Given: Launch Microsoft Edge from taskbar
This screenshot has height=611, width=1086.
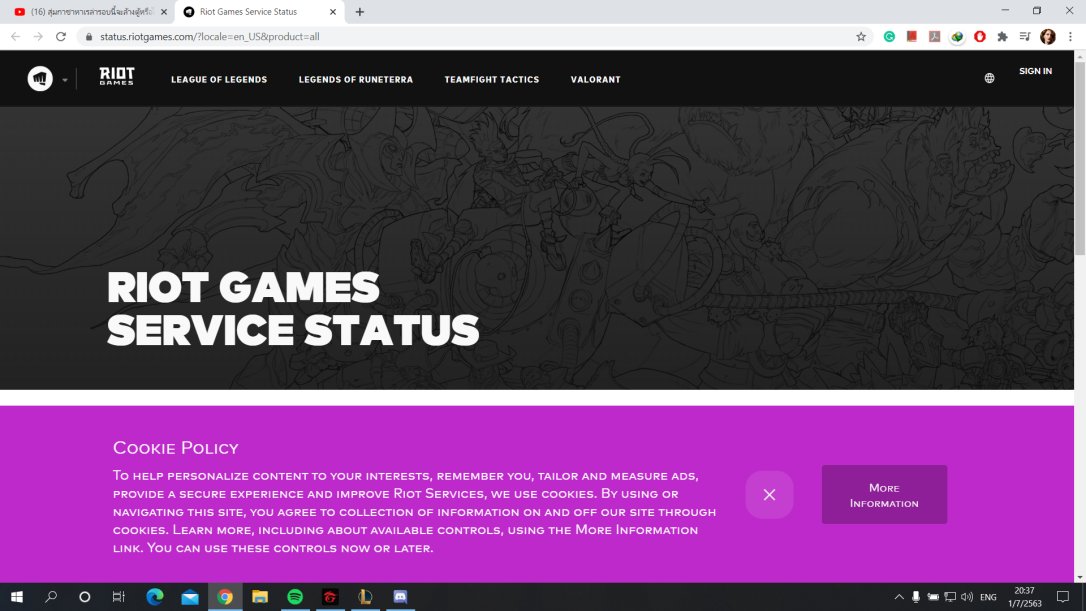Looking at the screenshot, I should coord(154,596).
